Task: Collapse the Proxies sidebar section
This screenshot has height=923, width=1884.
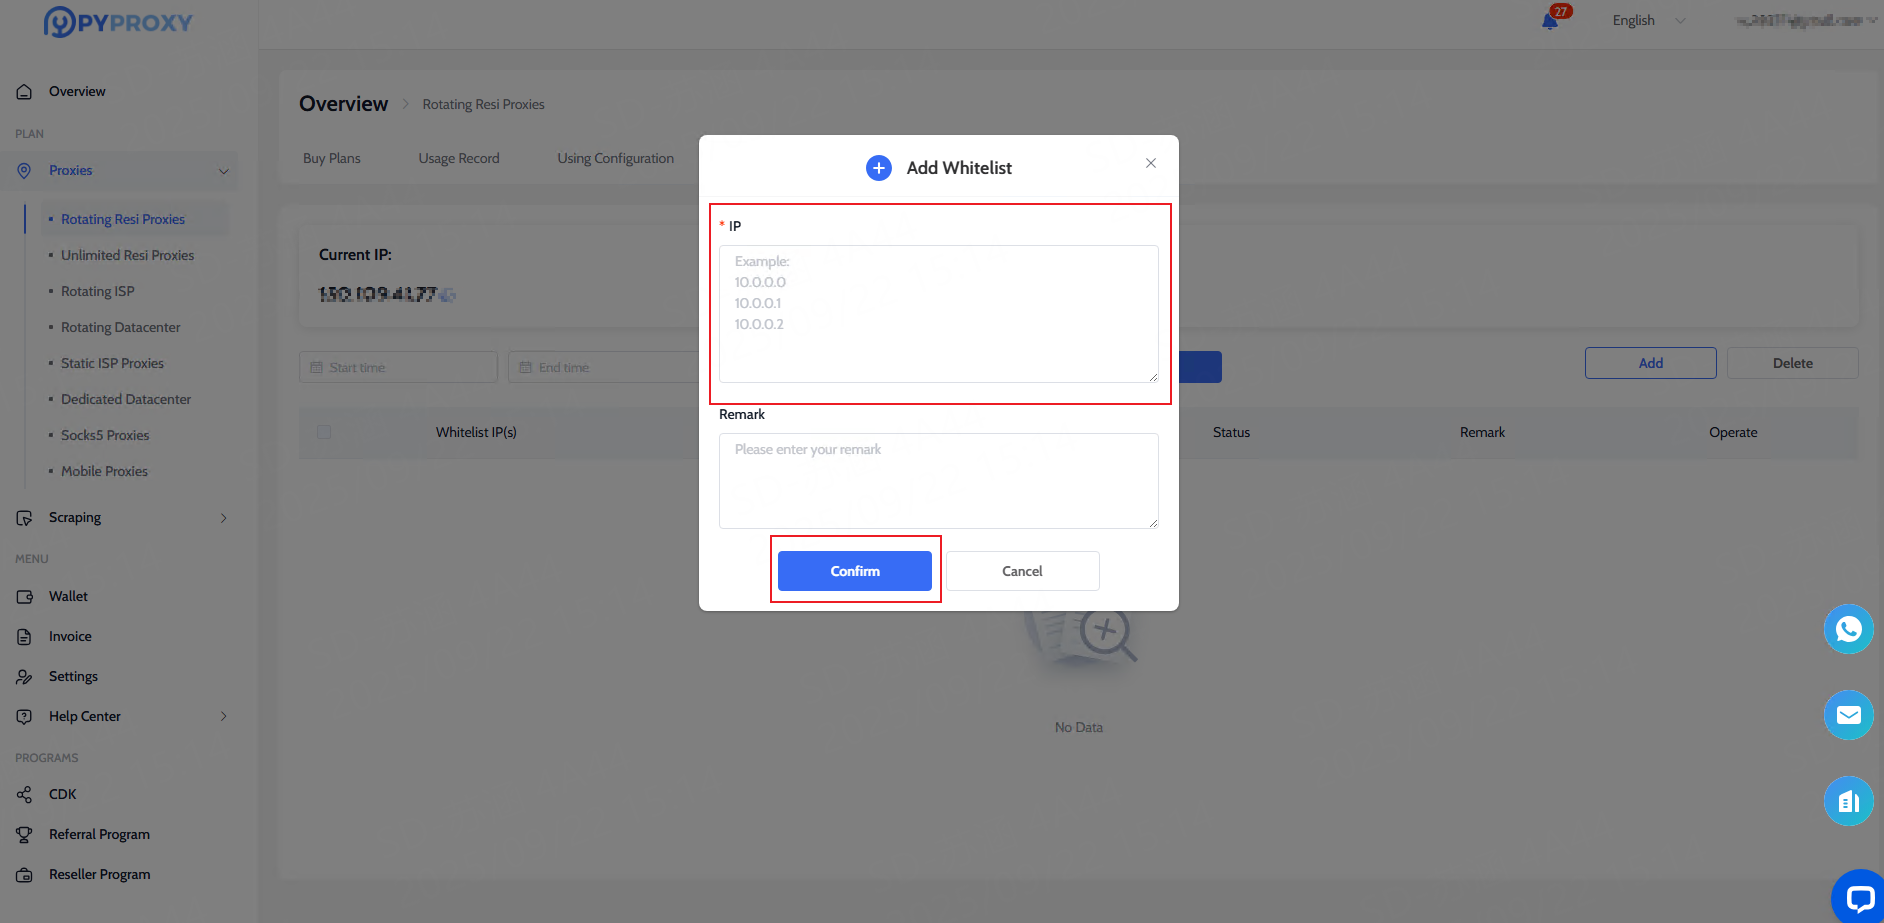Action: click(223, 171)
